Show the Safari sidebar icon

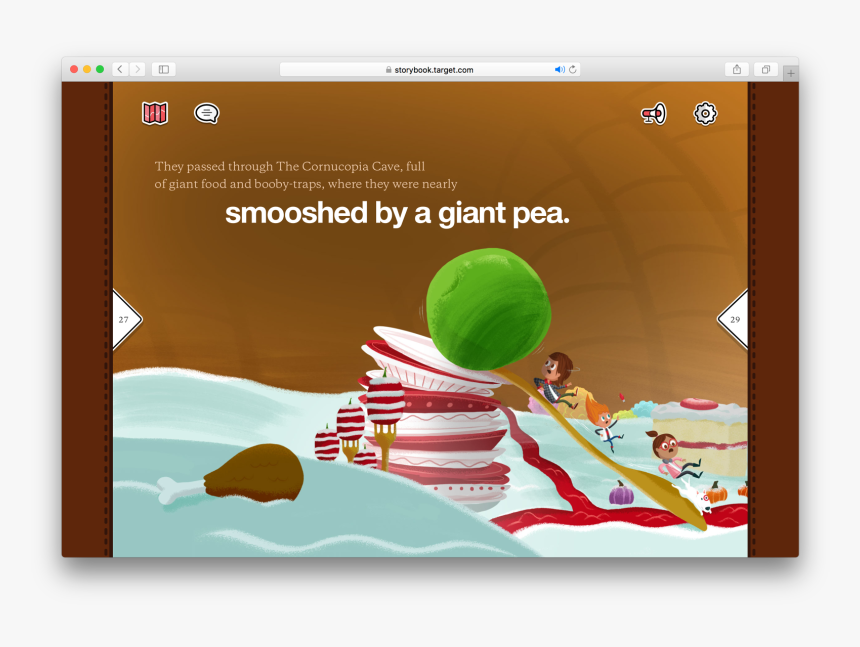tap(162, 69)
